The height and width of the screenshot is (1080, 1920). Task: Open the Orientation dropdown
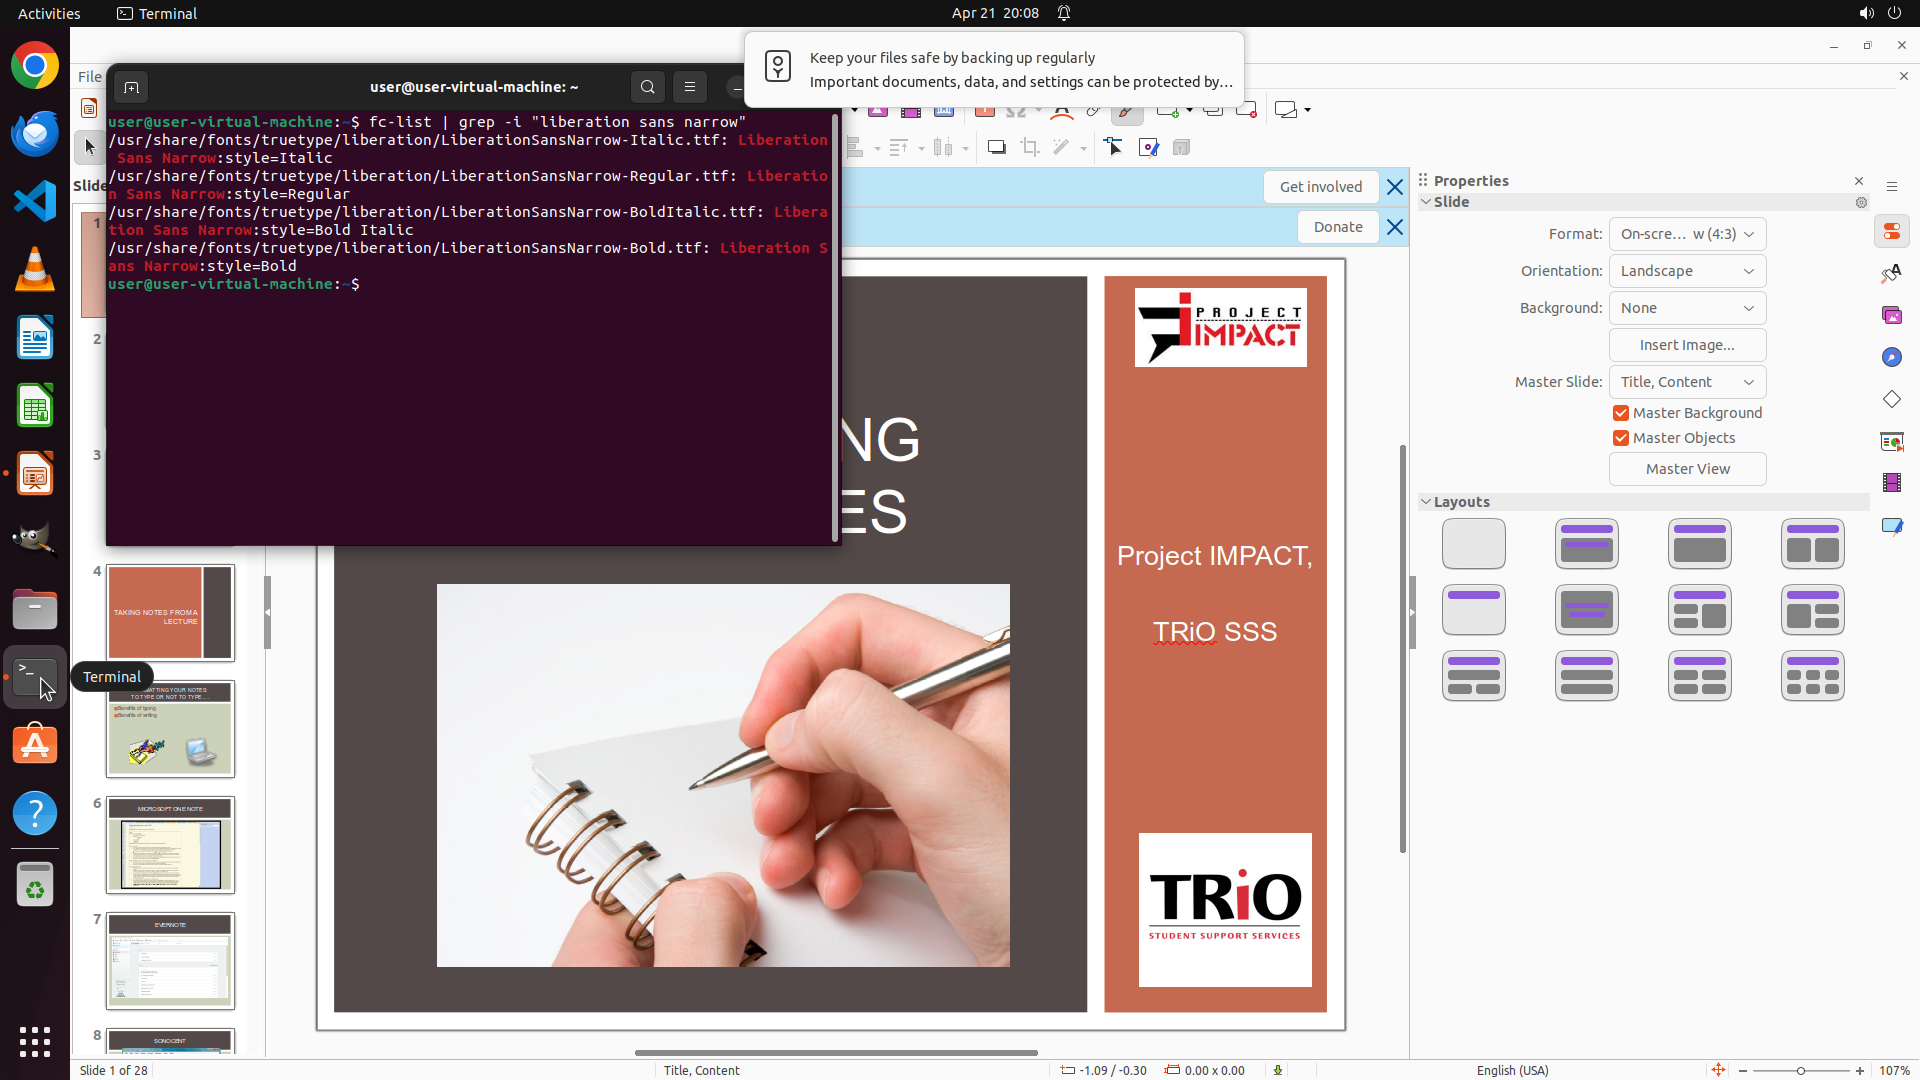pos(1687,271)
